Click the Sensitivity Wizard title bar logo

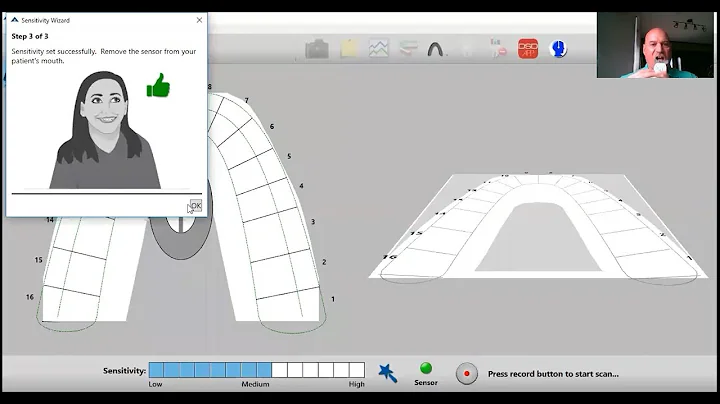(15, 20)
